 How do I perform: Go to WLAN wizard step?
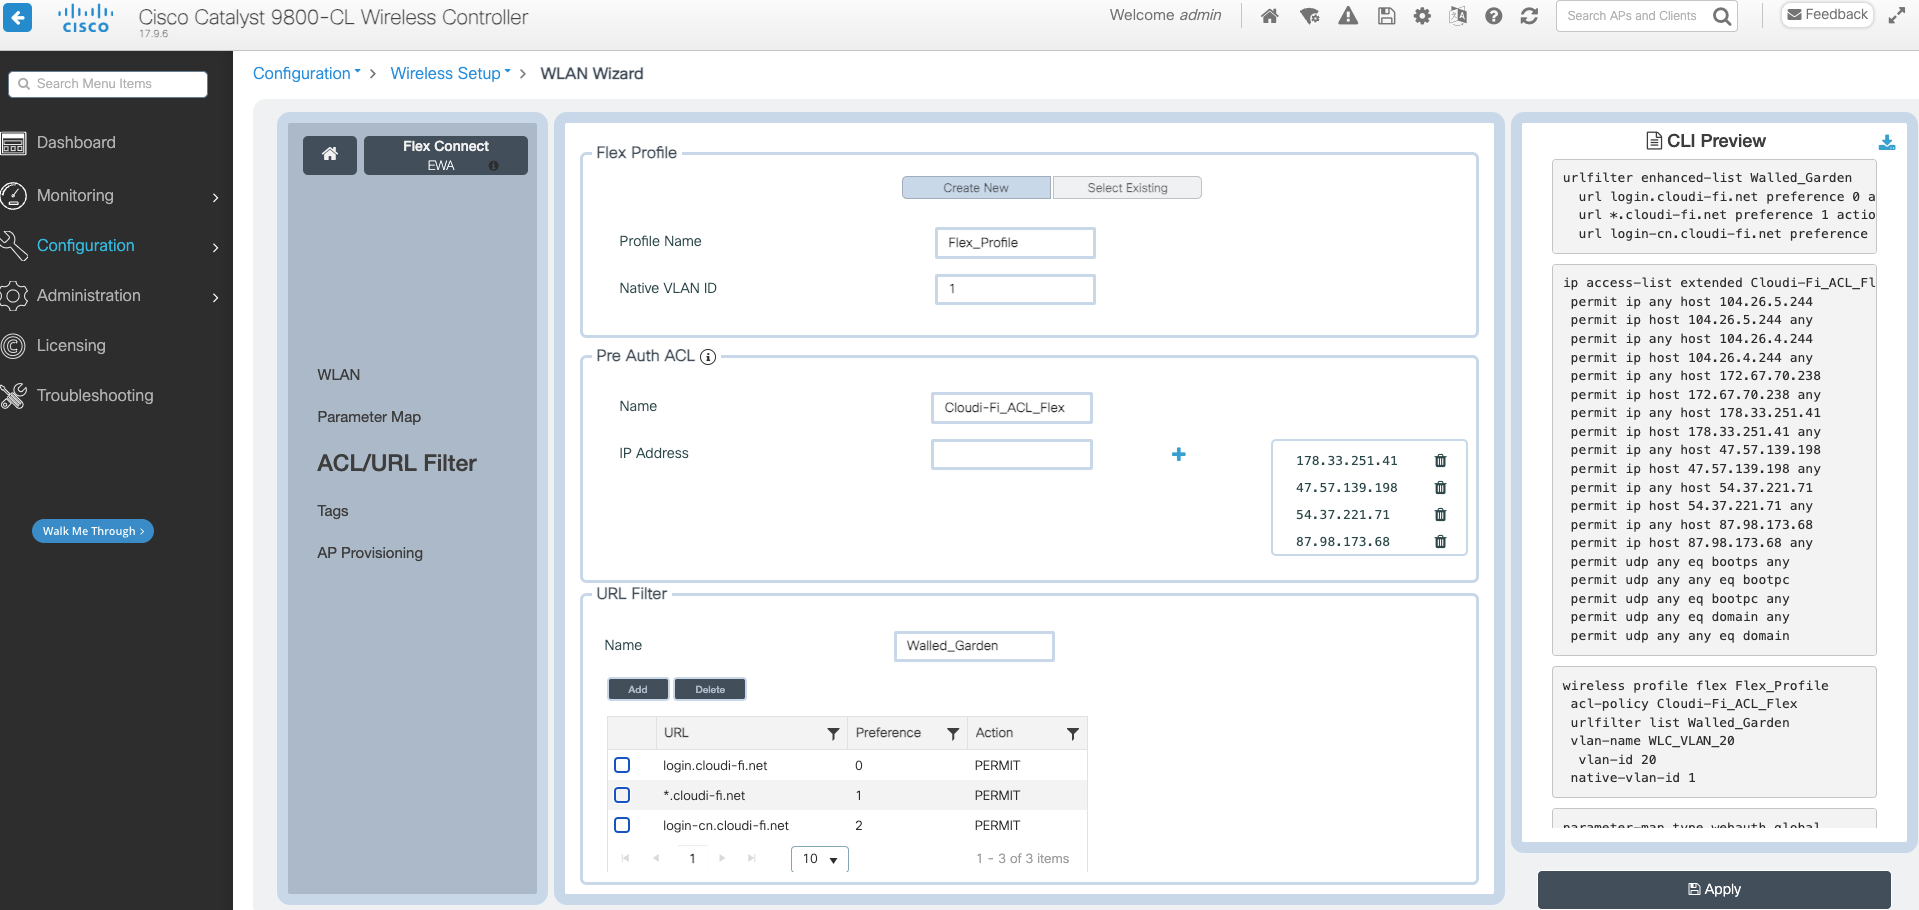339,375
